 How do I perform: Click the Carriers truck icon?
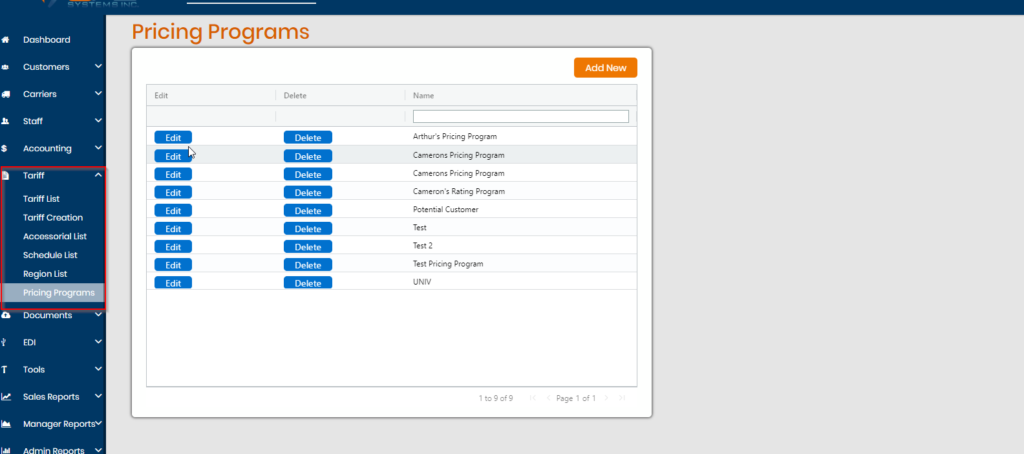5,94
